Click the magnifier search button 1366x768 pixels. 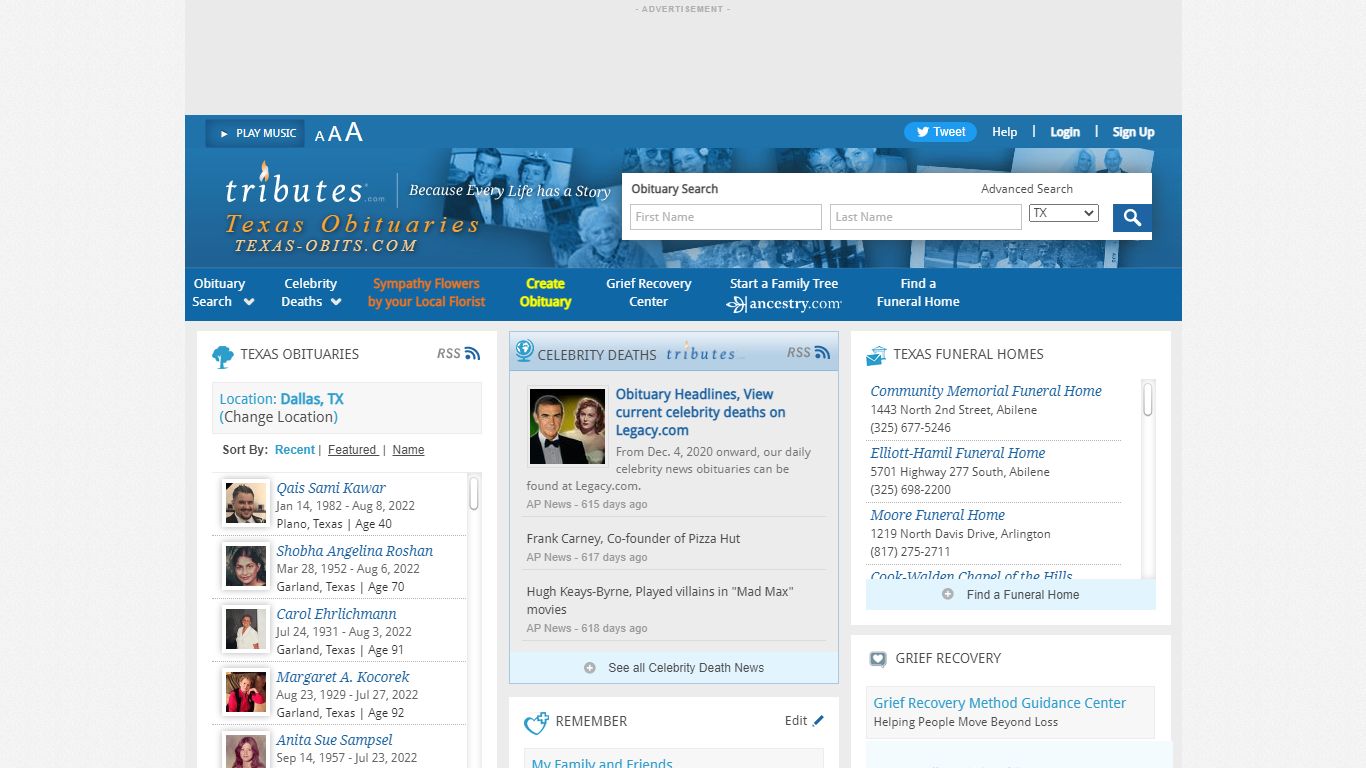click(1132, 218)
